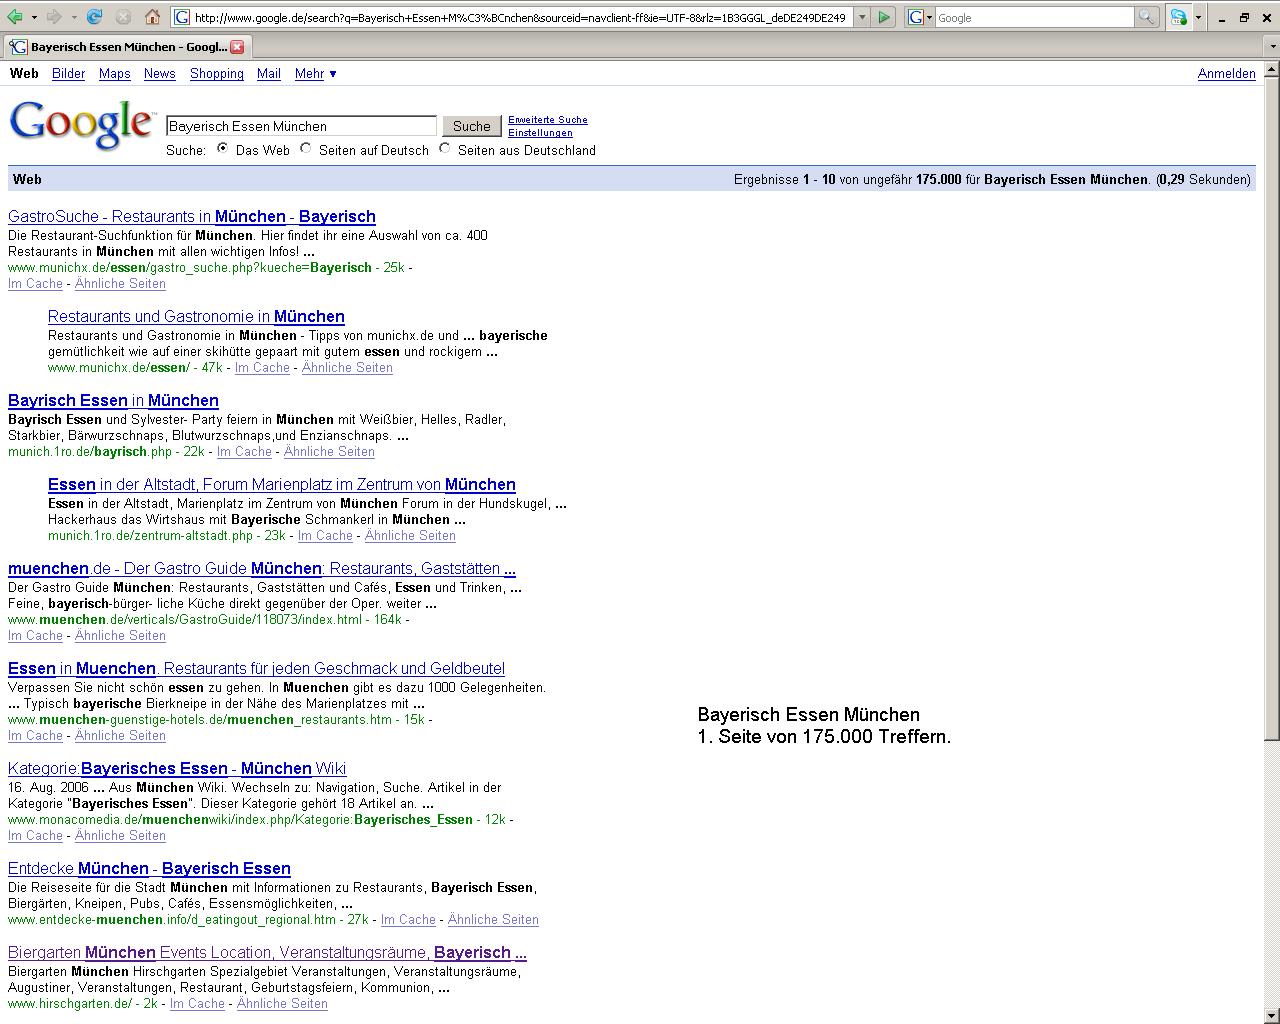Click Im Cache for the hirschgarten.de result
The width and height of the screenshot is (1280, 1024).
197,1004
